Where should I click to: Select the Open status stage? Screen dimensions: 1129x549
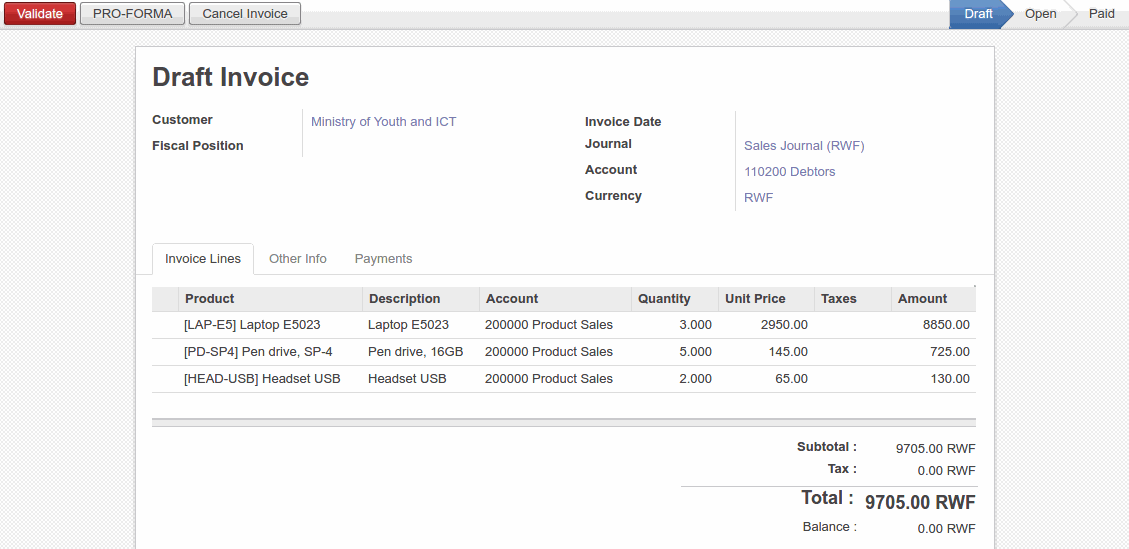click(1040, 14)
